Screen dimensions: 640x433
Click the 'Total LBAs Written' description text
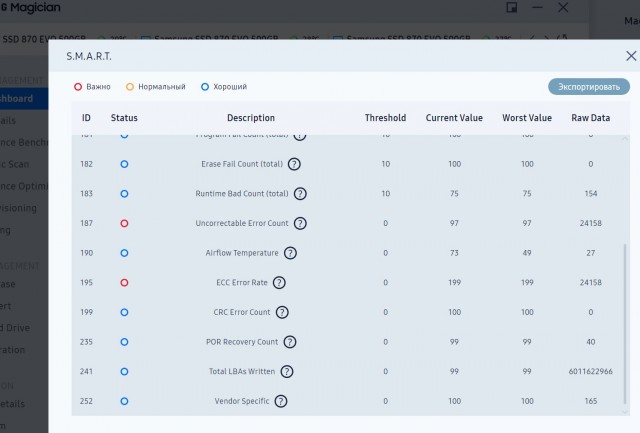[x=242, y=372]
